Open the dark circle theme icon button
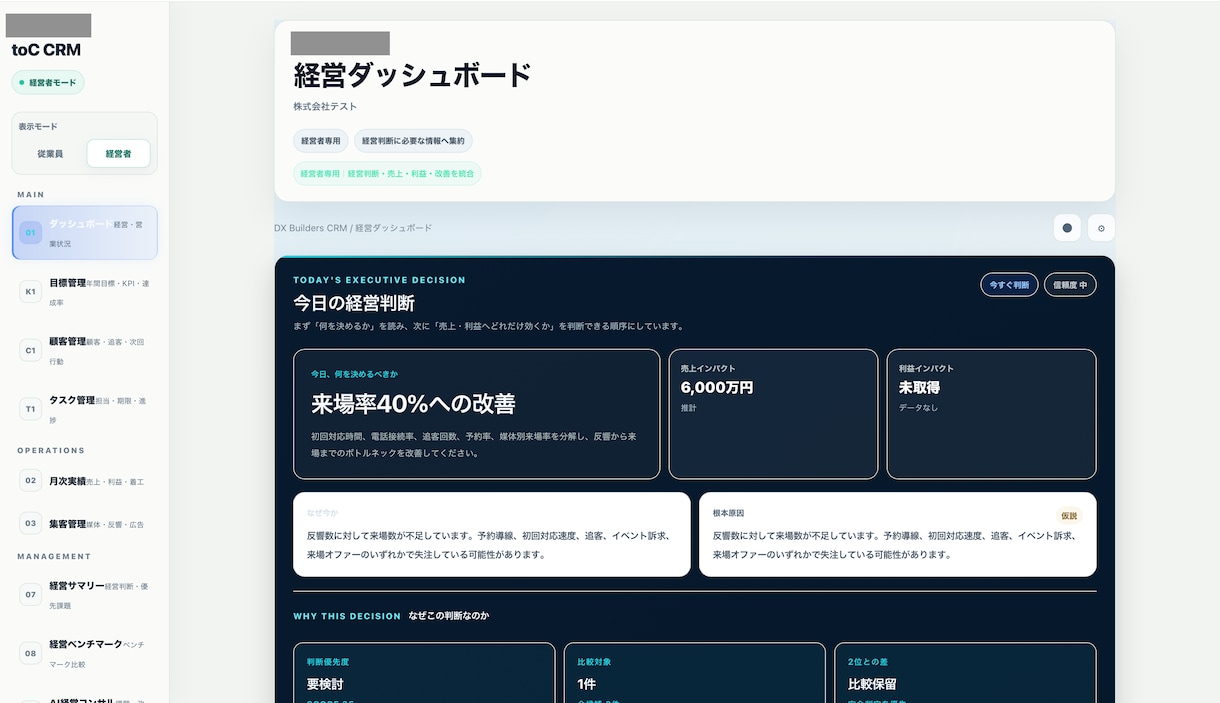Viewport: 1220px width, 703px height. click(1067, 228)
